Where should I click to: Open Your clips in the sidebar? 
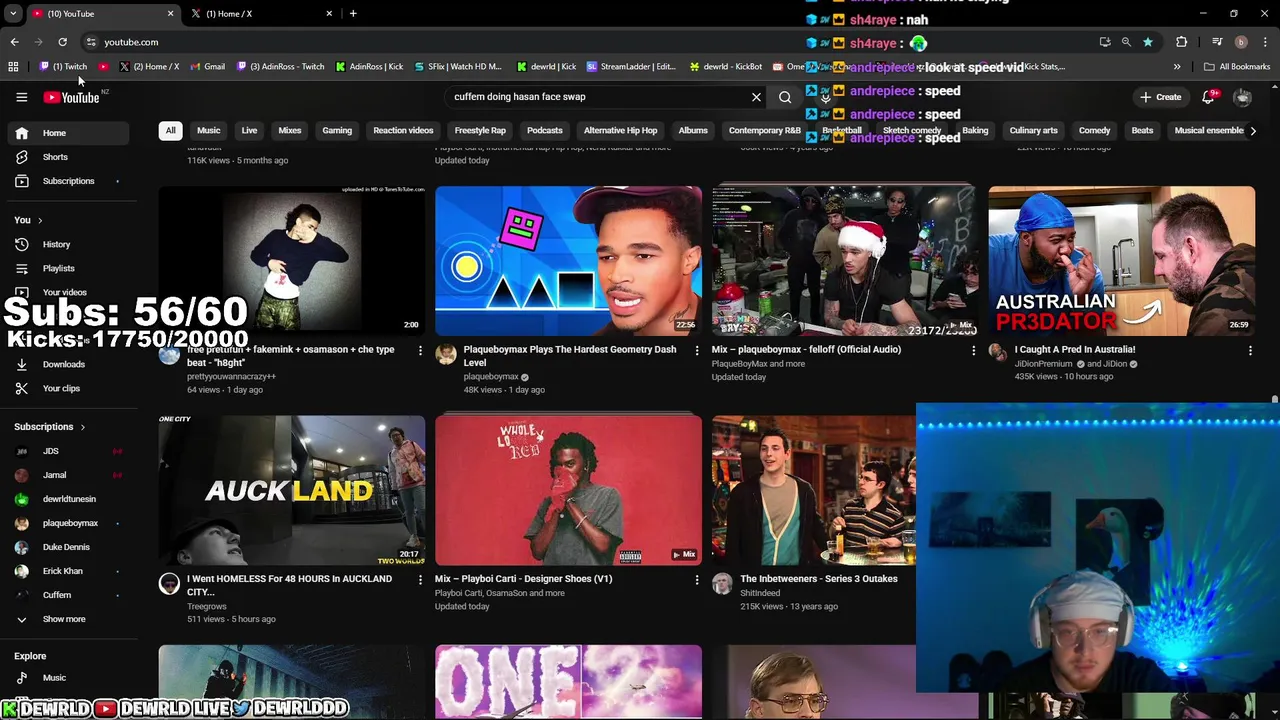68,388
